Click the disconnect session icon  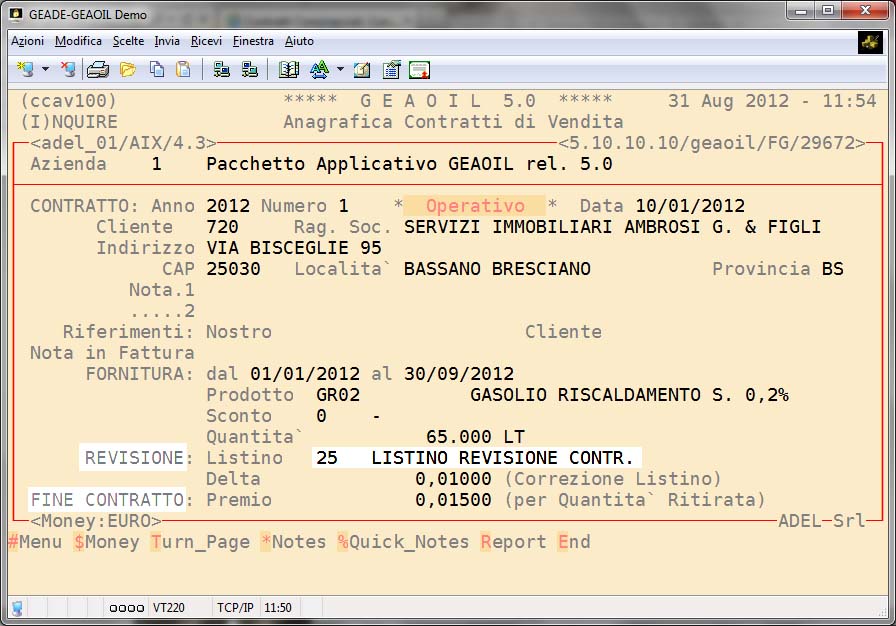pyautogui.click(x=68, y=70)
